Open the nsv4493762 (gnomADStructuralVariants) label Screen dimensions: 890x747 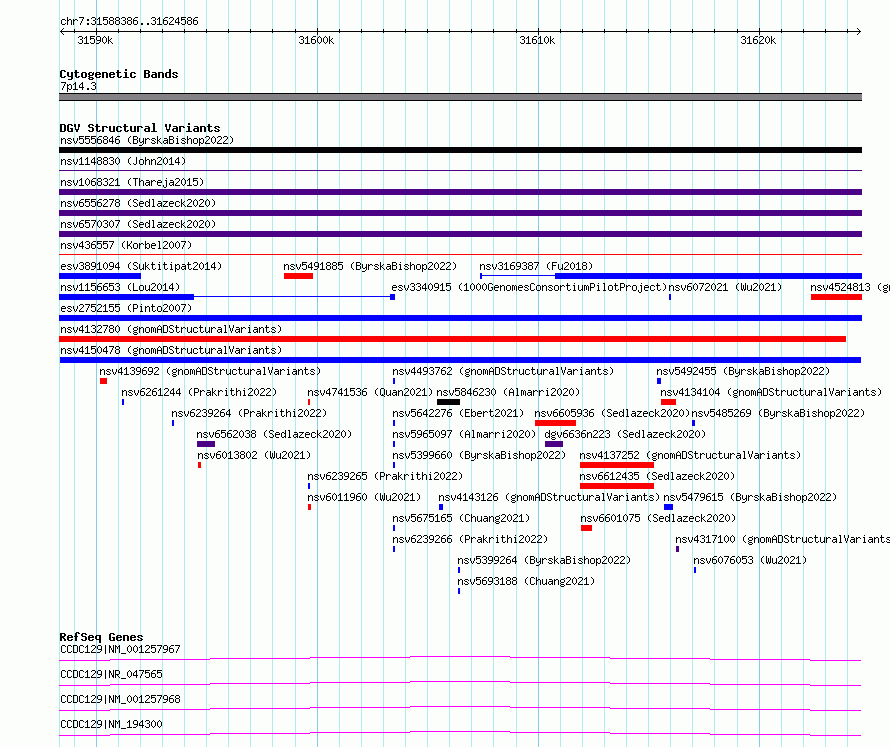point(503,371)
